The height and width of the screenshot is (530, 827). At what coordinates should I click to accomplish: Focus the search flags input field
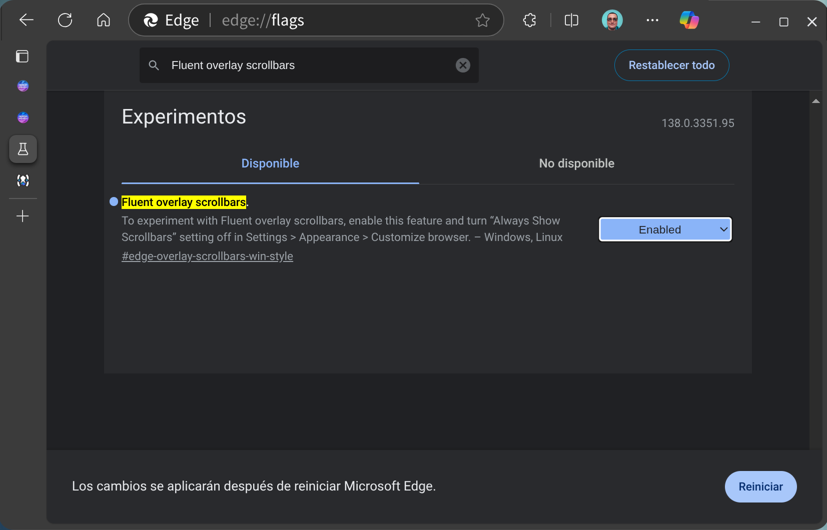309,65
